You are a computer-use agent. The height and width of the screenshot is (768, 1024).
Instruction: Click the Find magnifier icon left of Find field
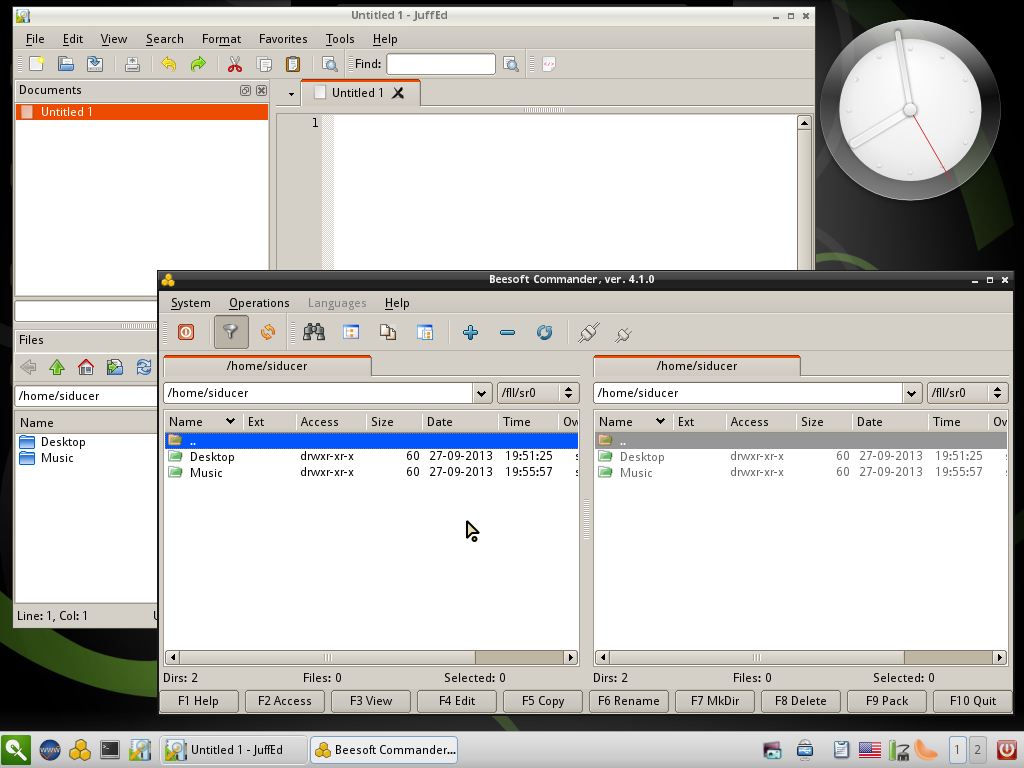coord(330,63)
